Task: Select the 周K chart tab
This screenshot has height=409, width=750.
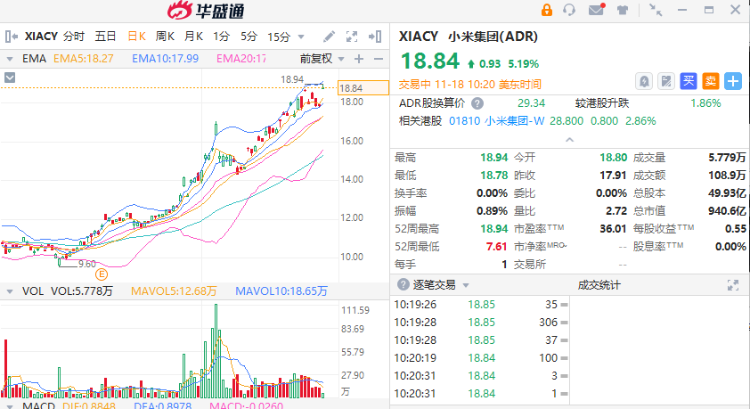Action: [x=165, y=36]
